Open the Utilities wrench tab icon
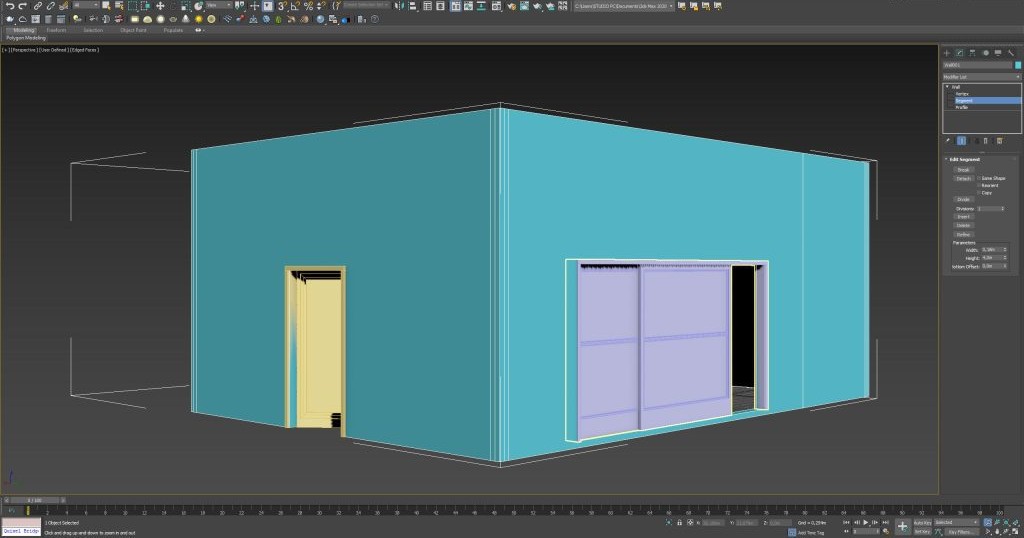 (x=1011, y=53)
